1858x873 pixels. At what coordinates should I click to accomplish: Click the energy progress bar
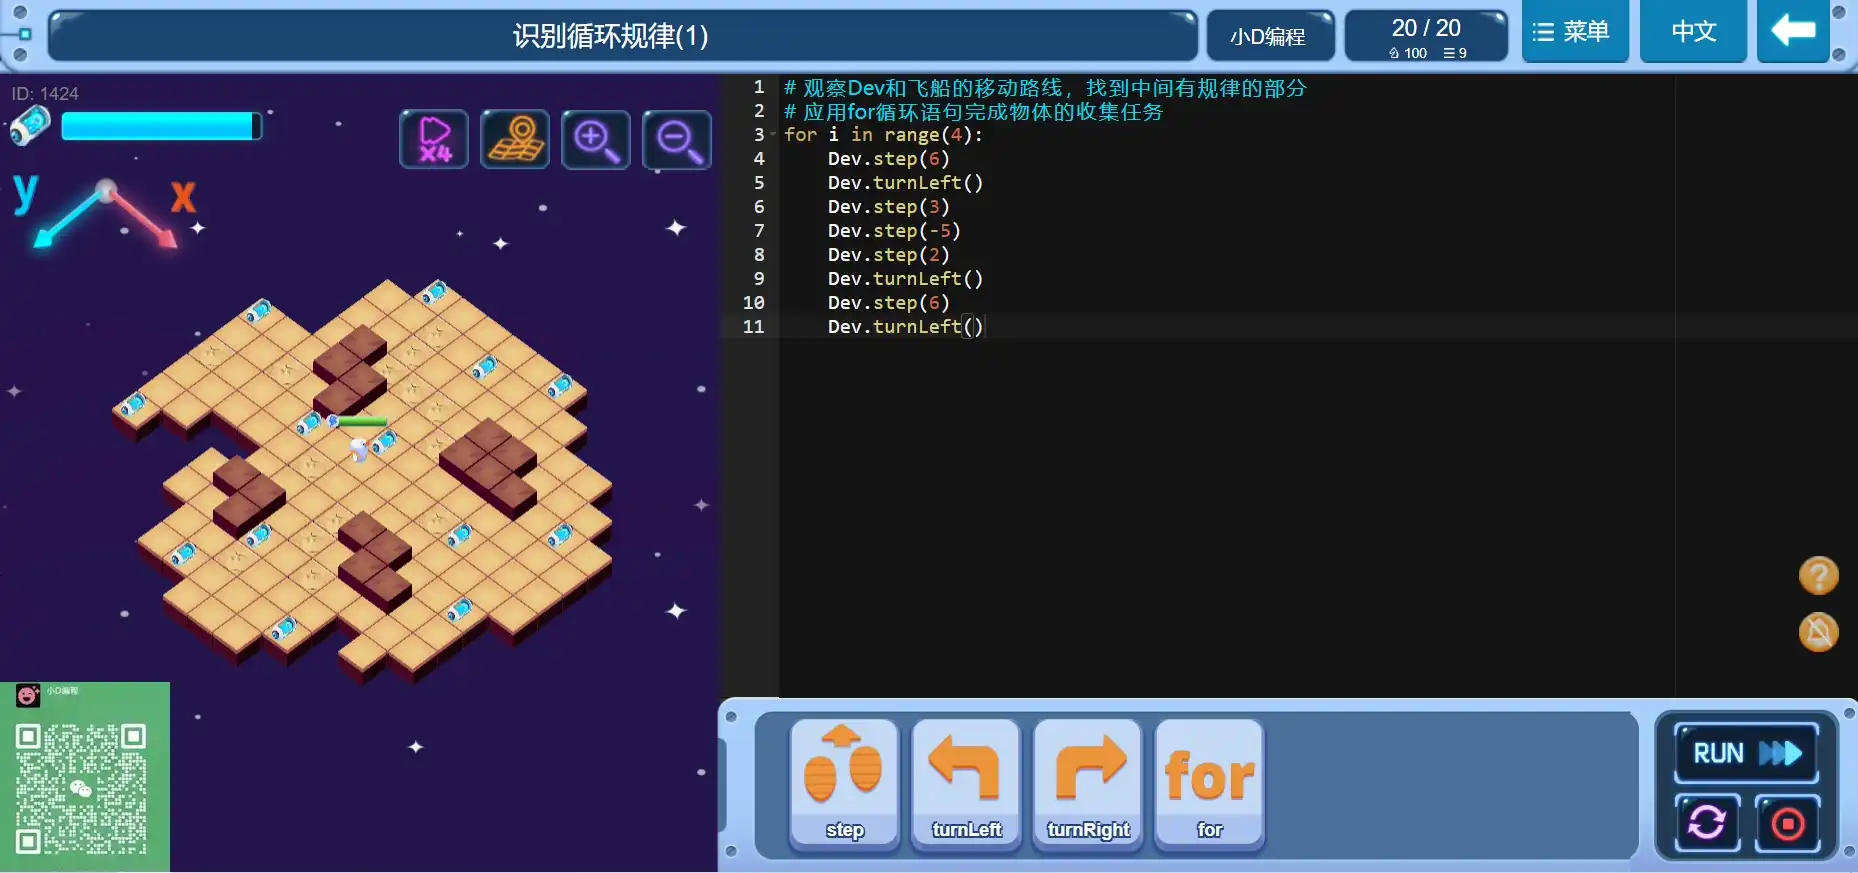(160, 126)
